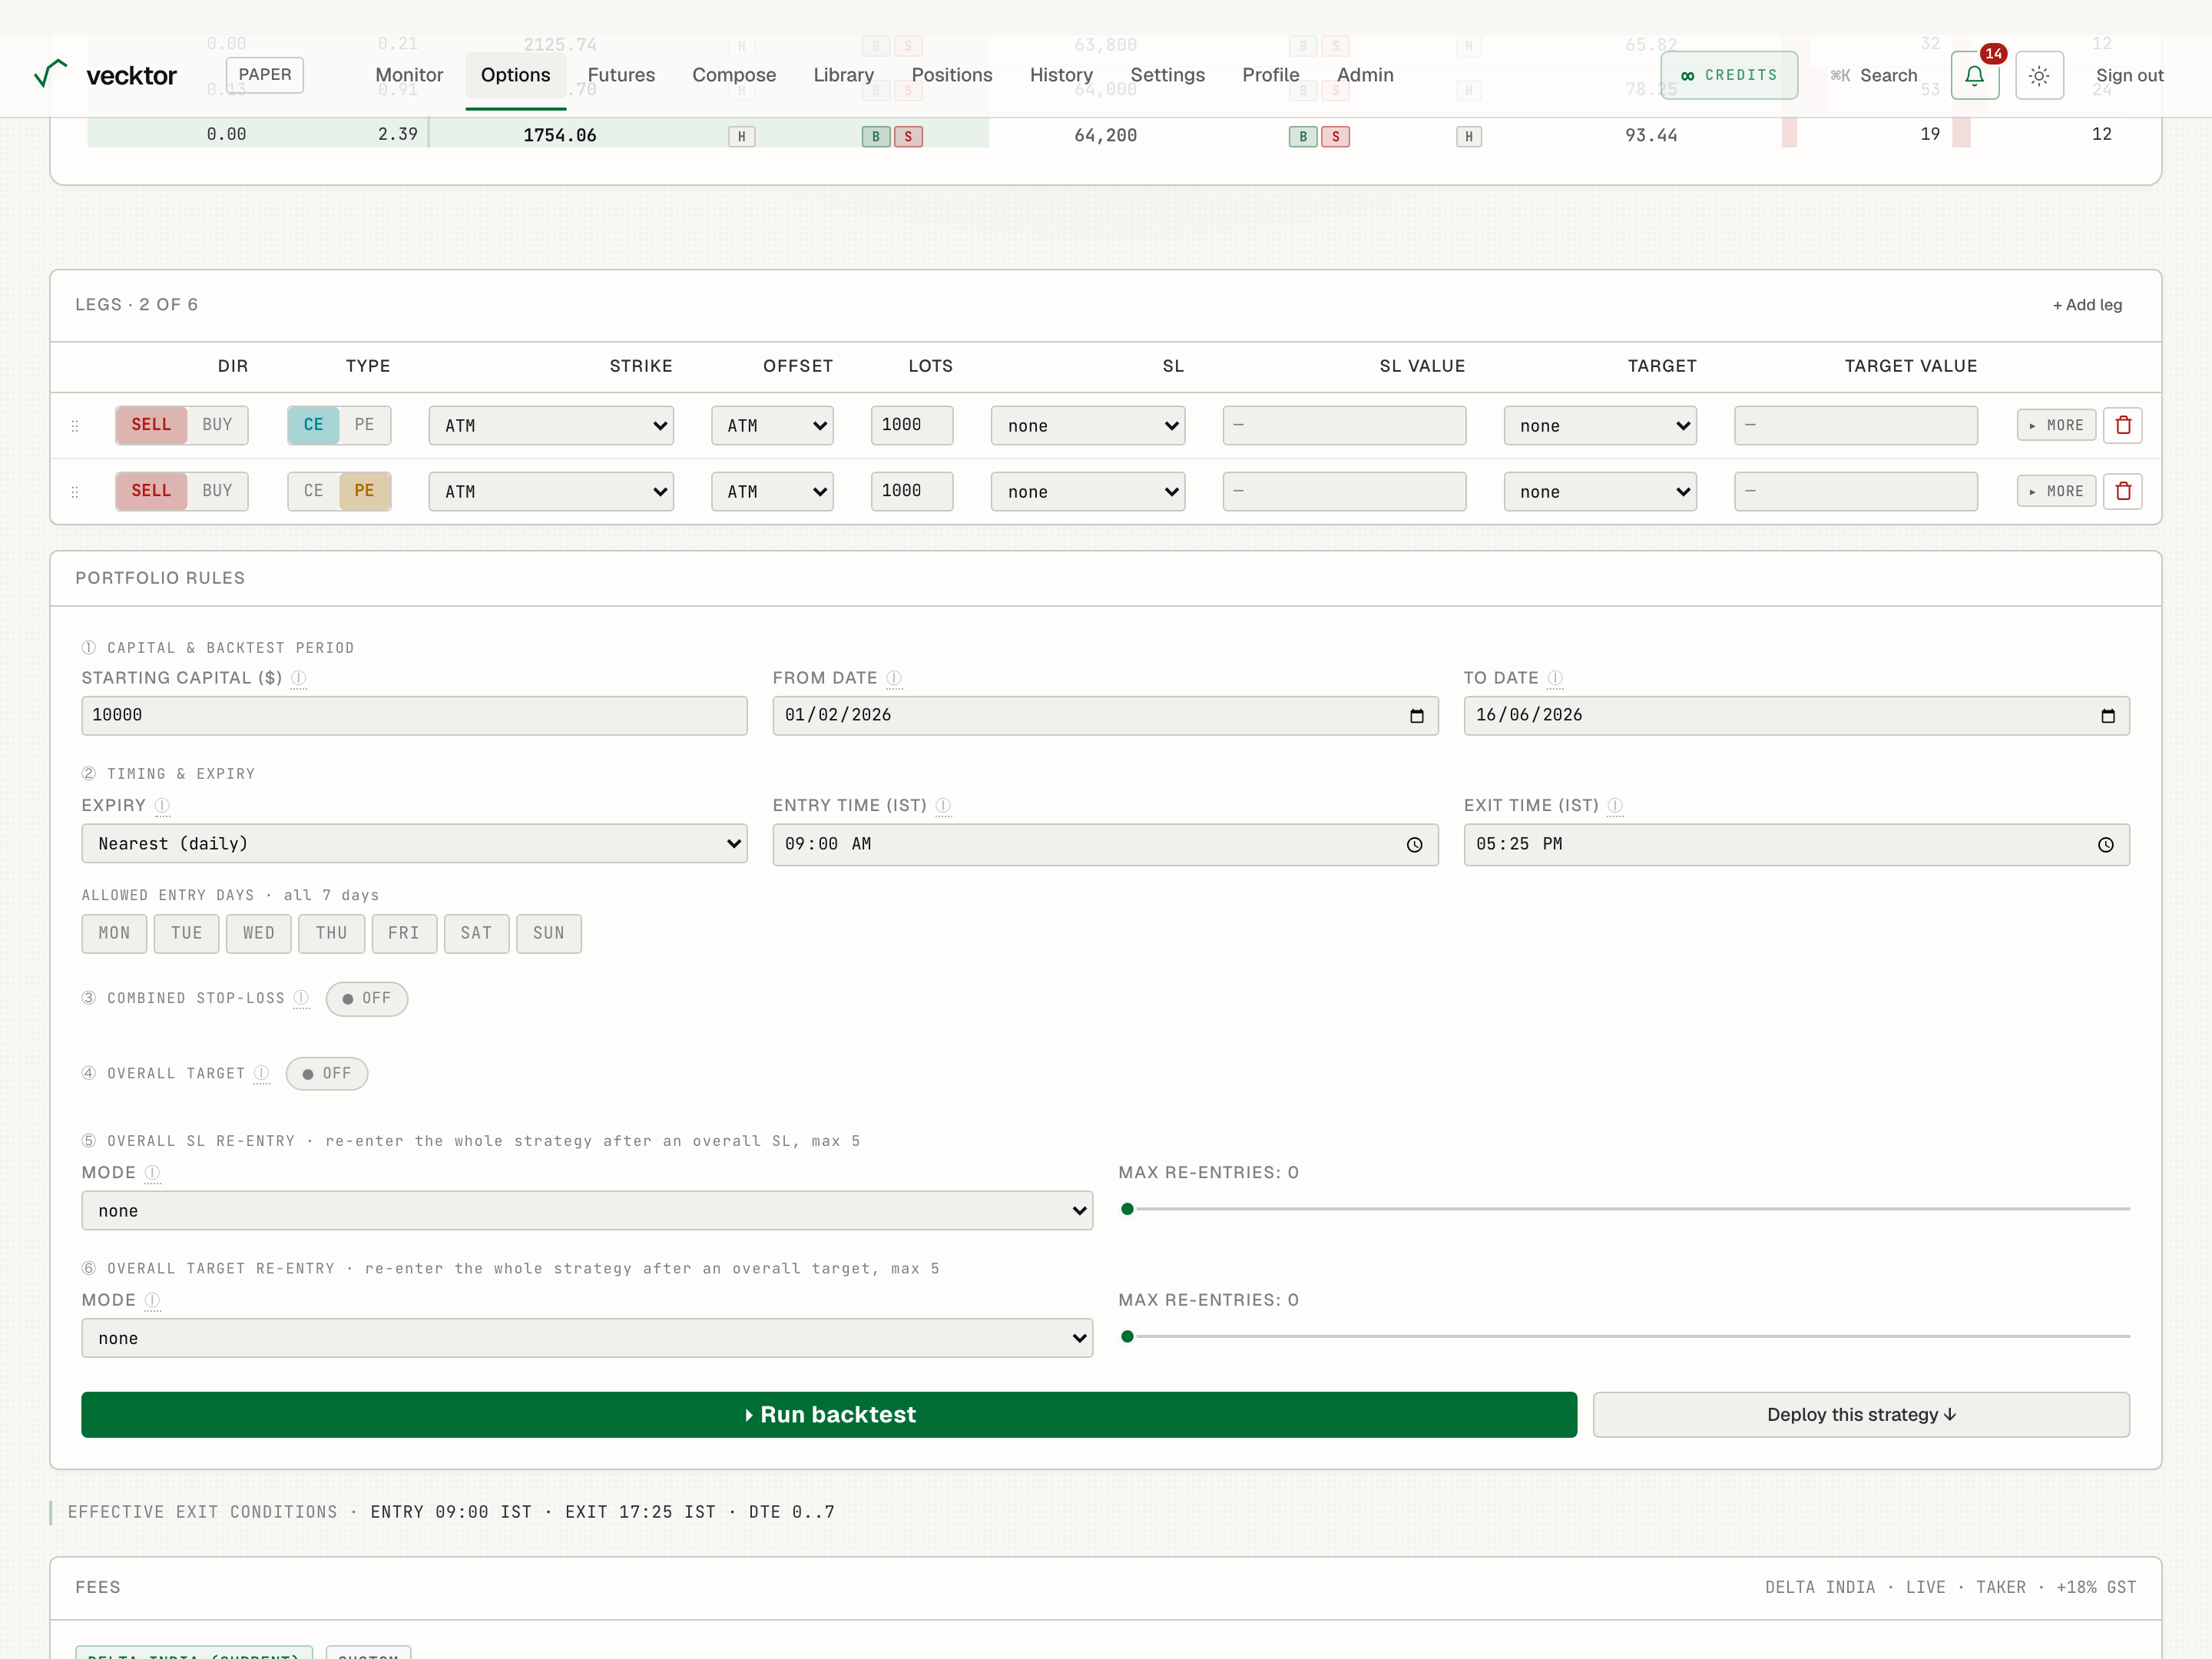Viewport: 2212px width, 1659px height.
Task: Open the first leg Strike dropdown
Action: 551,426
